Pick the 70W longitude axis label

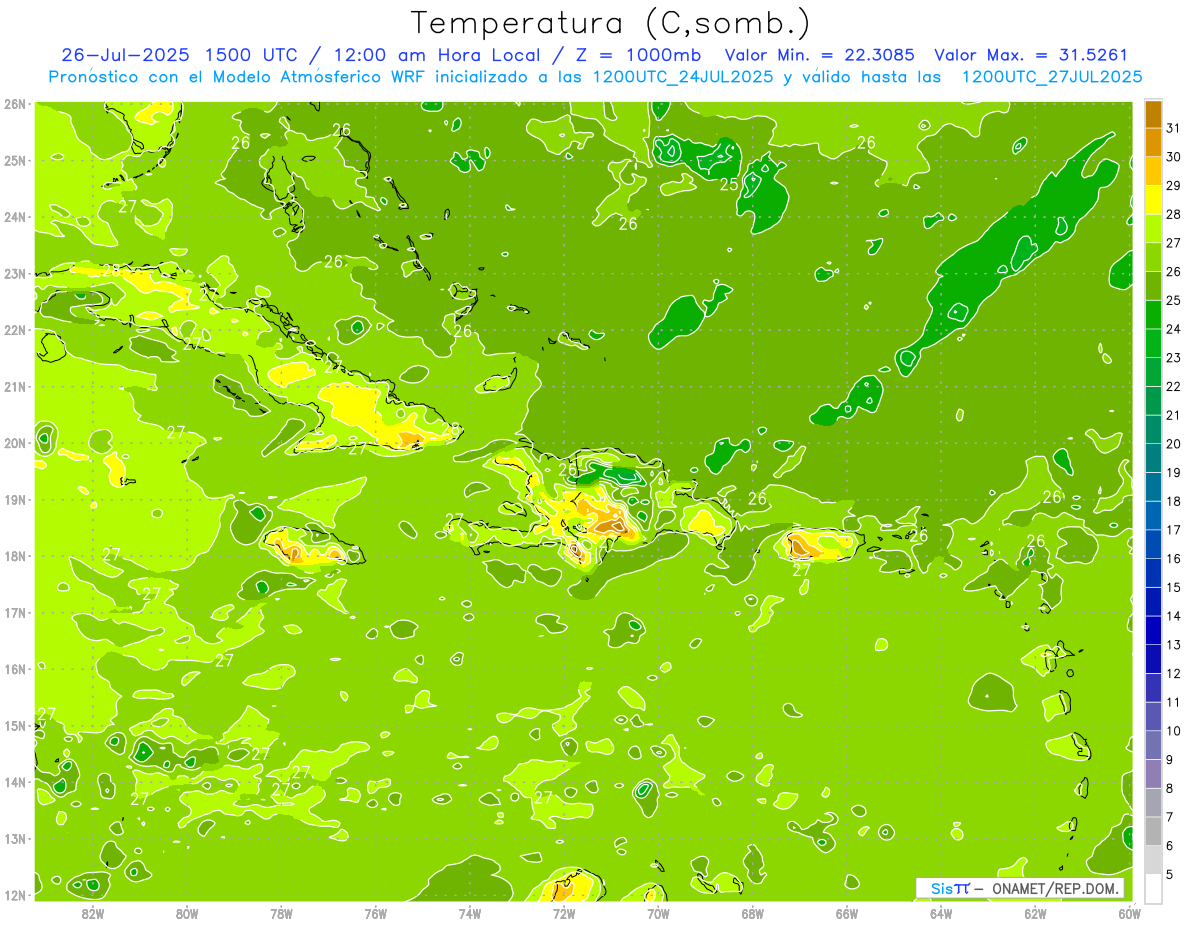658,913
